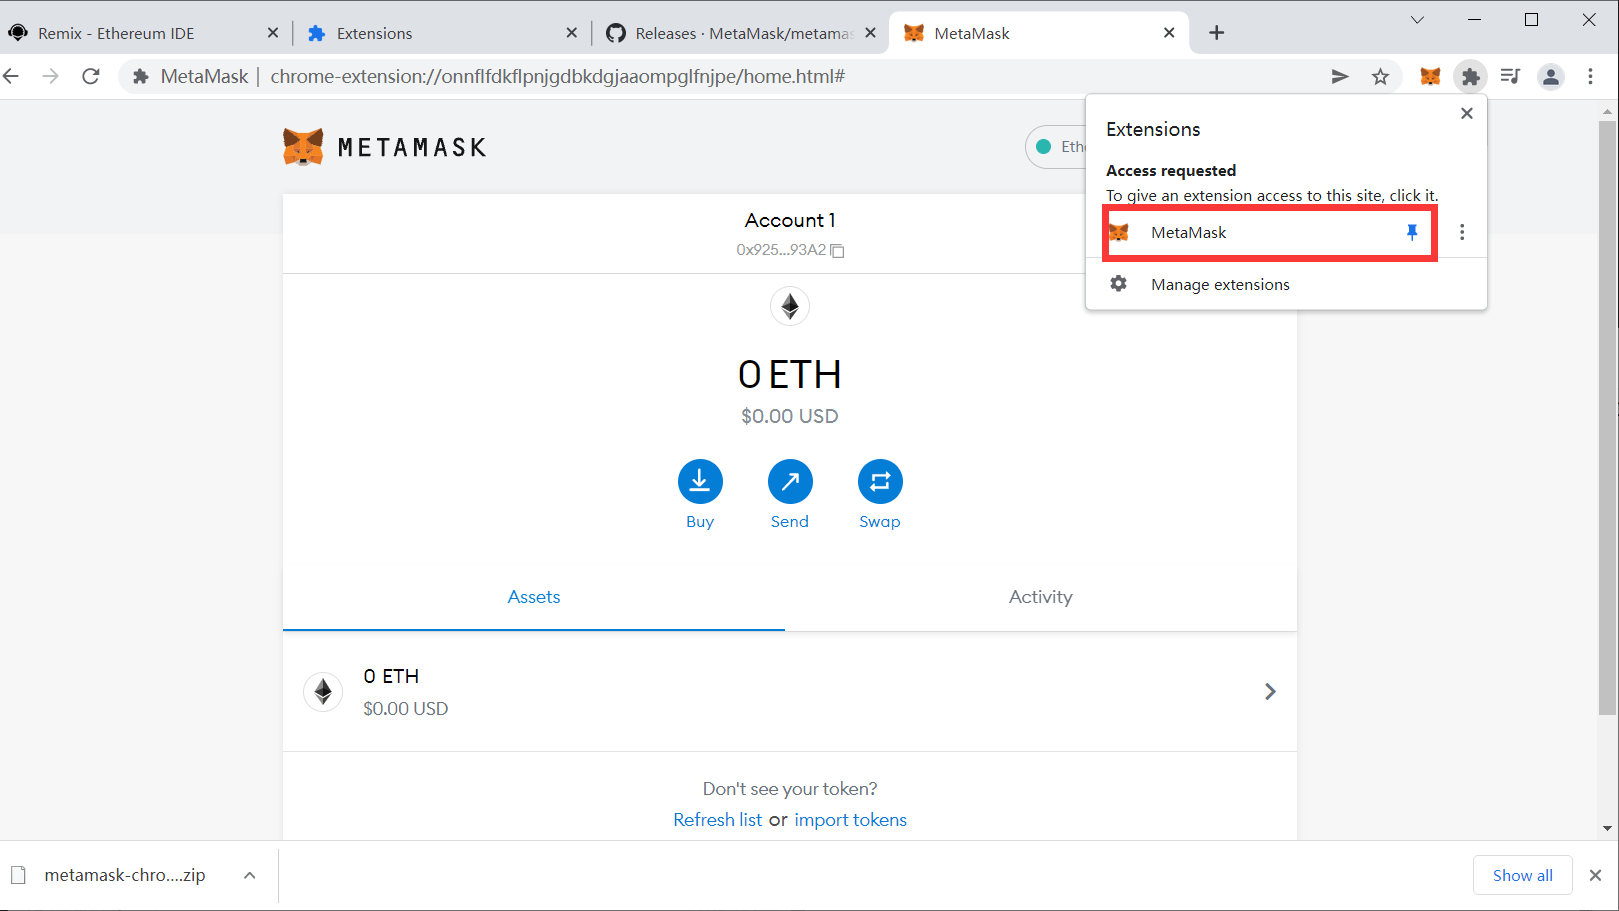The image size is (1619, 911).
Task: Close the Extensions popup
Action: click(1467, 113)
